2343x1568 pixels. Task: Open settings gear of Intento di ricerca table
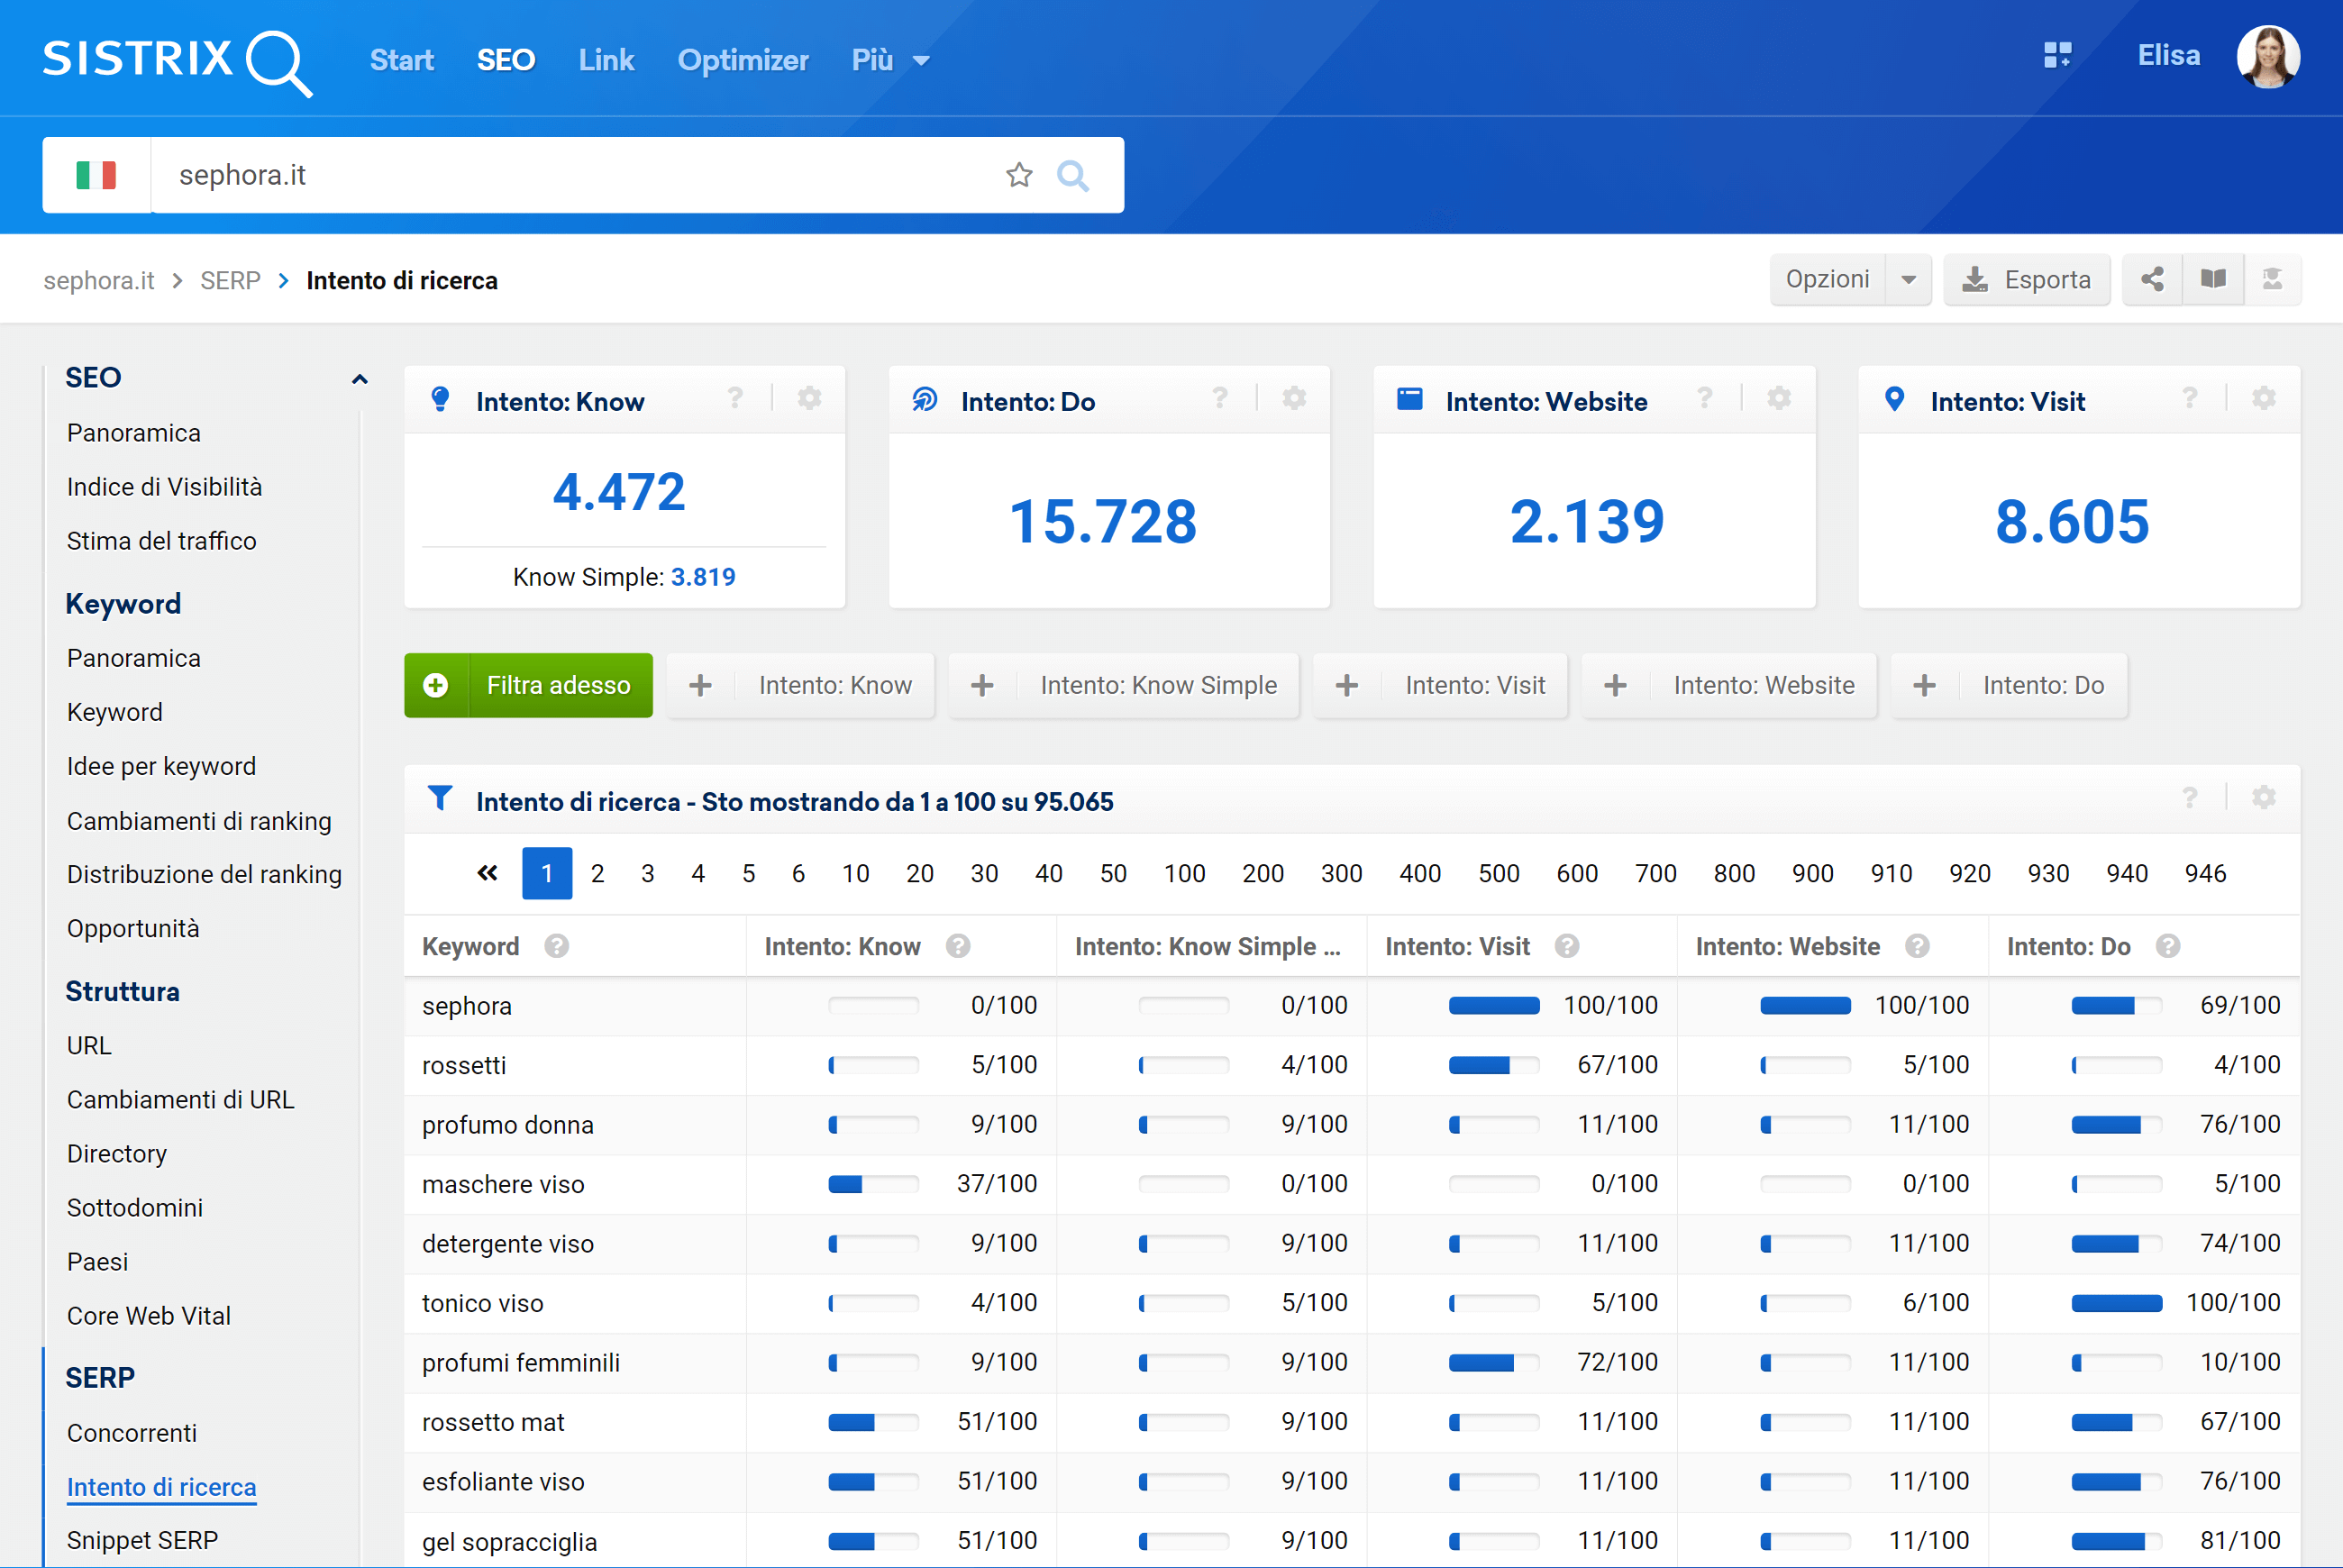pos(2264,798)
